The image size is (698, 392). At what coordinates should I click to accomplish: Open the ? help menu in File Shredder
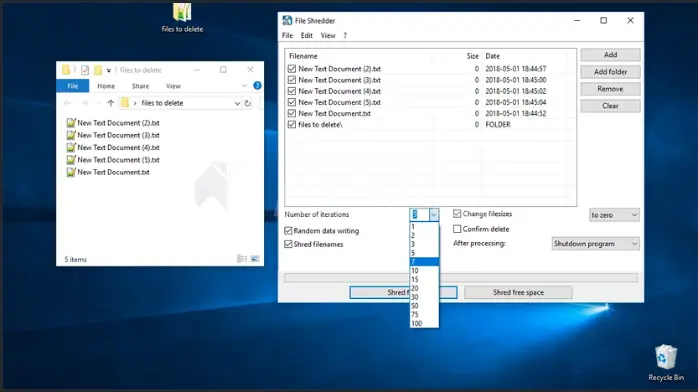(345, 36)
